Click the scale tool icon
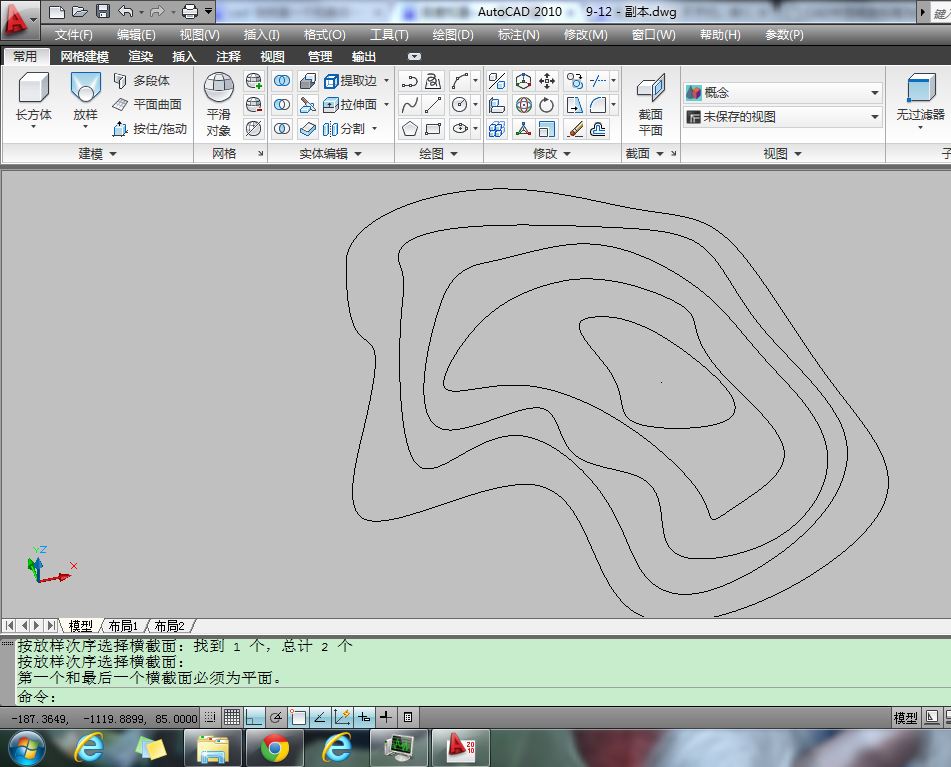The image size is (951, 767). 547,129
